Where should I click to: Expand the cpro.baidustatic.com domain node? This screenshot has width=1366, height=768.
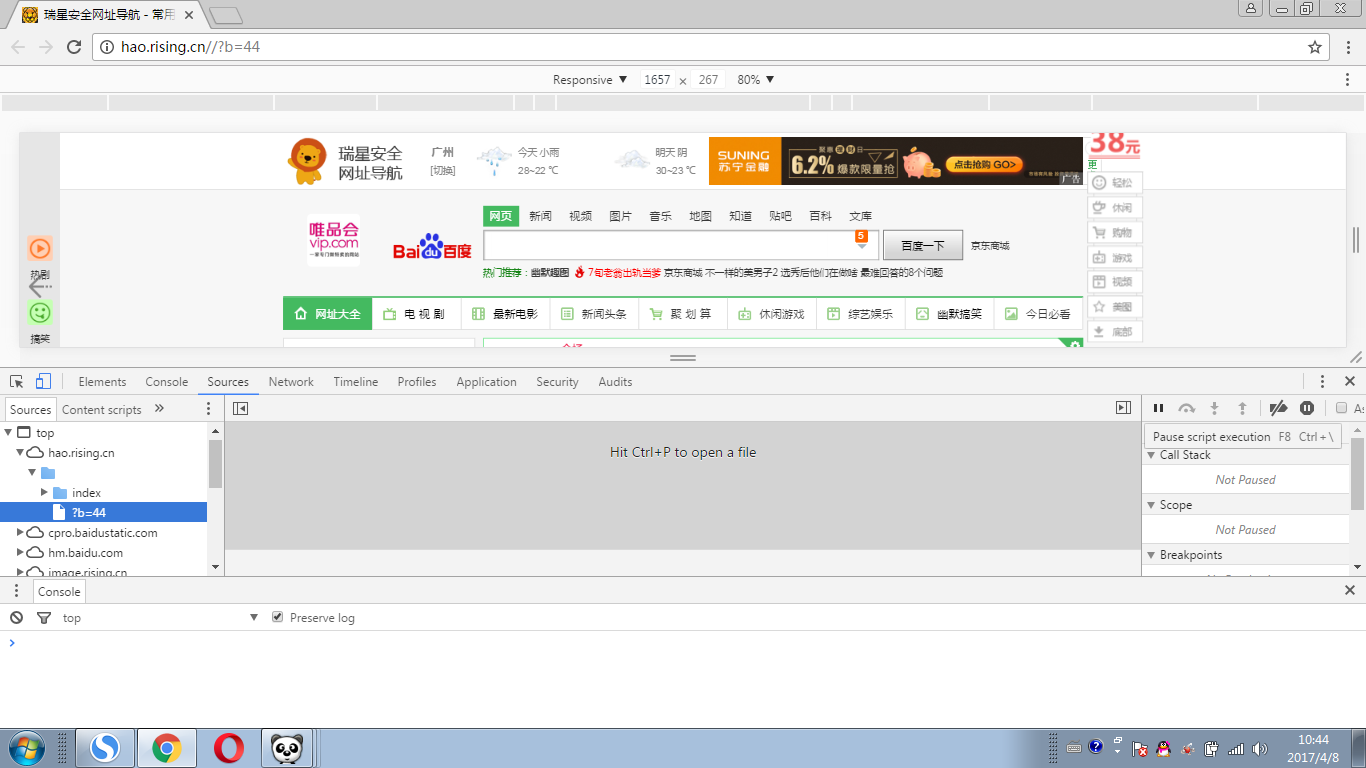coord(20,532)
